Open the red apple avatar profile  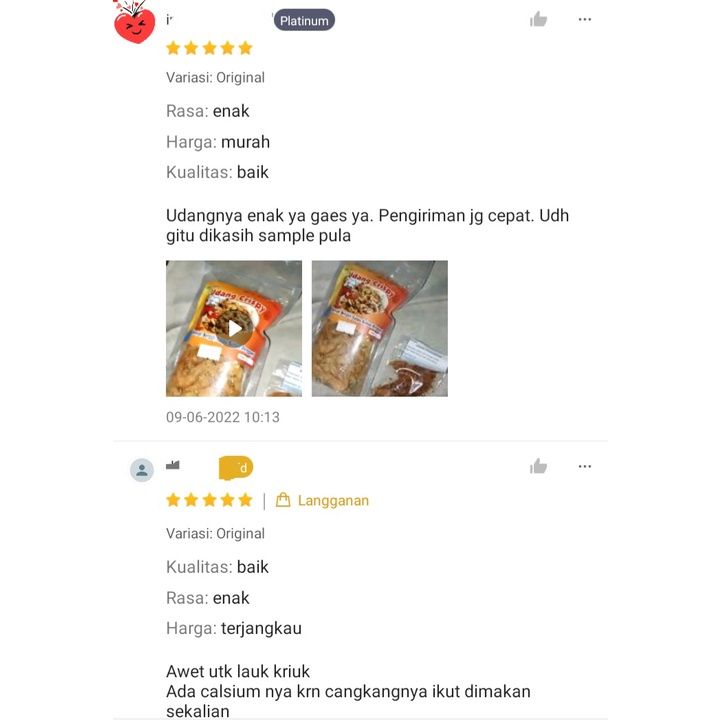pos(135,23)
